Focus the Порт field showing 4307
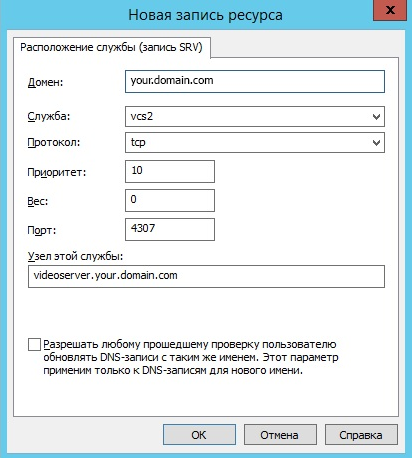Image resolution: width=412 pixels, height=458 pixels. (170, 229)
